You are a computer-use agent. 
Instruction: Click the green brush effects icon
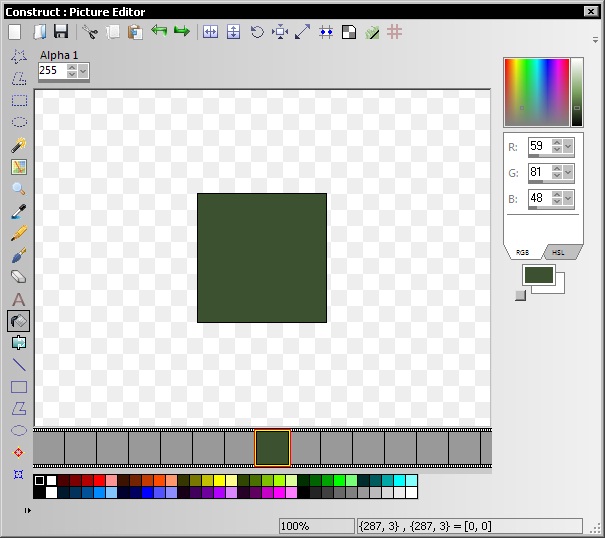[x=372, y=32]
